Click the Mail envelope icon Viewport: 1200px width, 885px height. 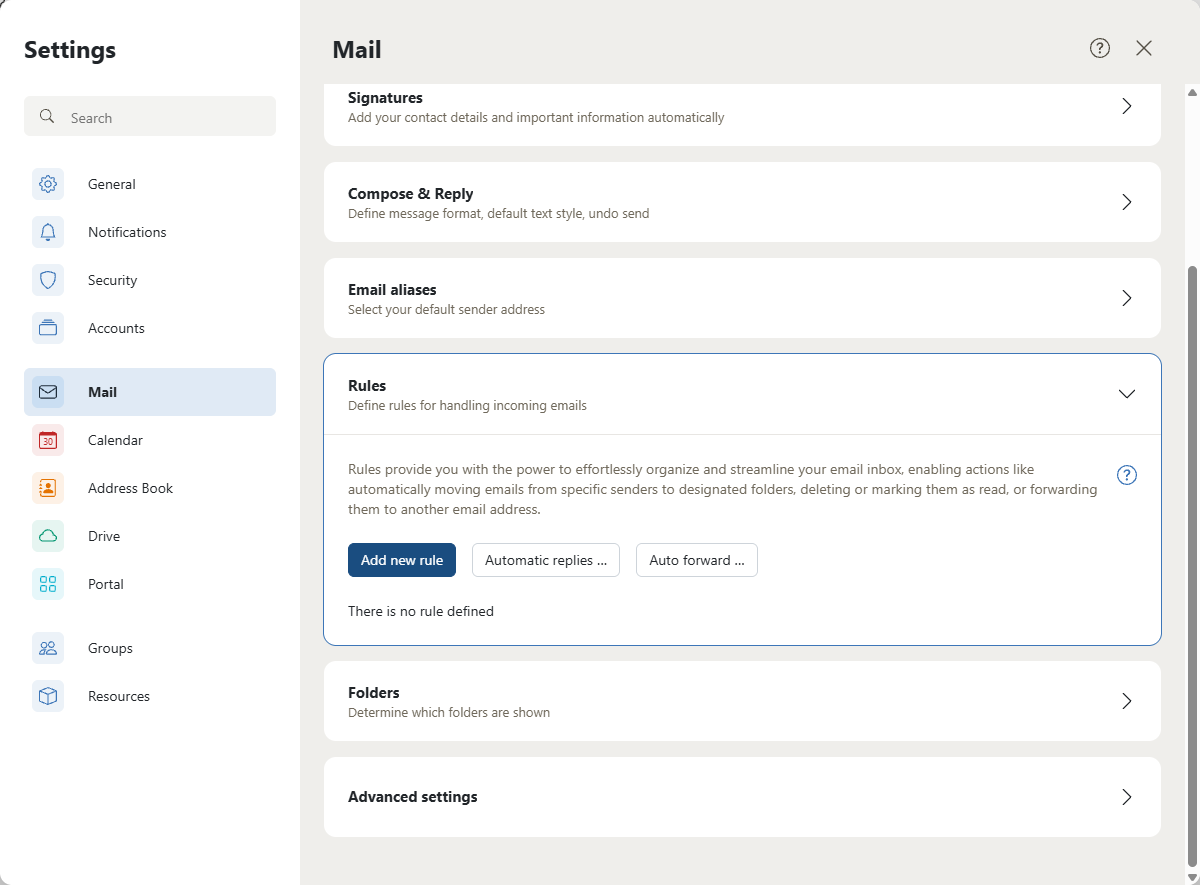coord(48,392)
